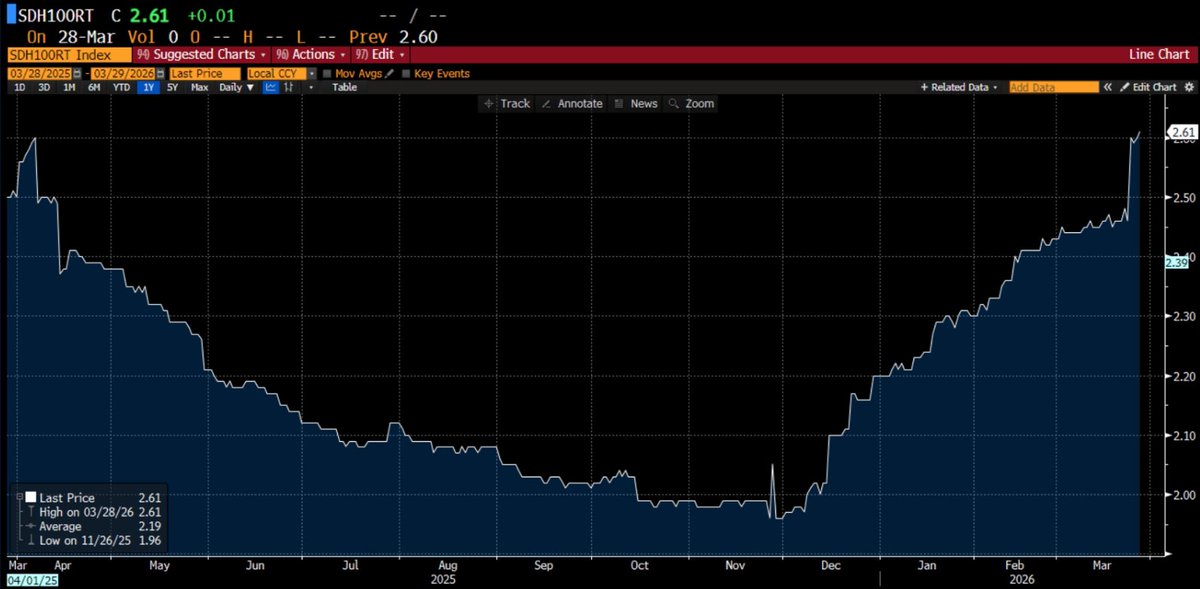This screenshot has width=1200, height=589.
Task: Select the 5Y range tab
Action: coord(173,87)
